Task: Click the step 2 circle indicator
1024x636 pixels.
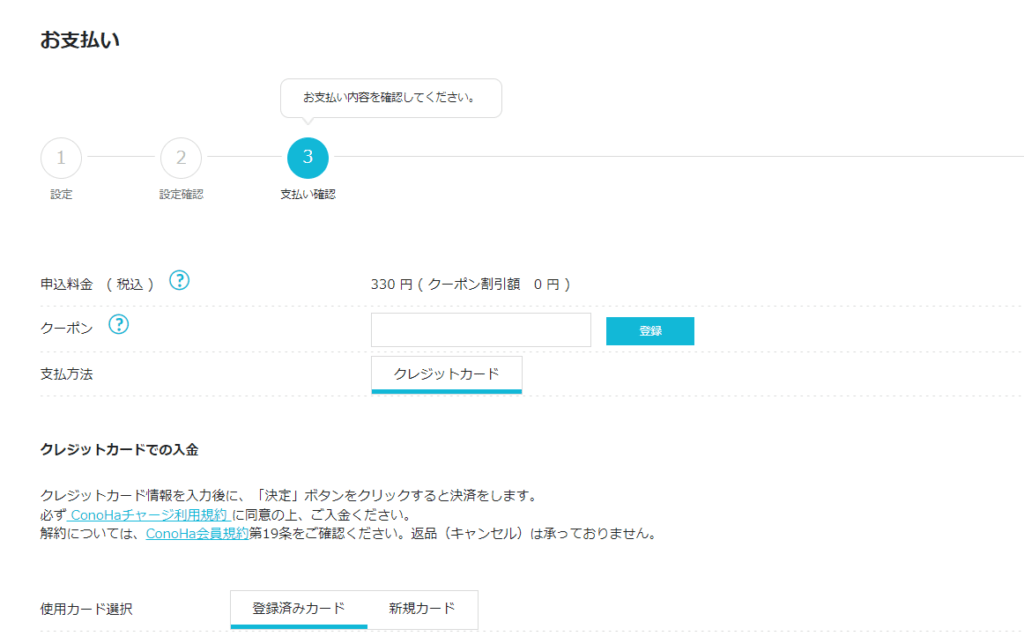Action: [181, 157]
